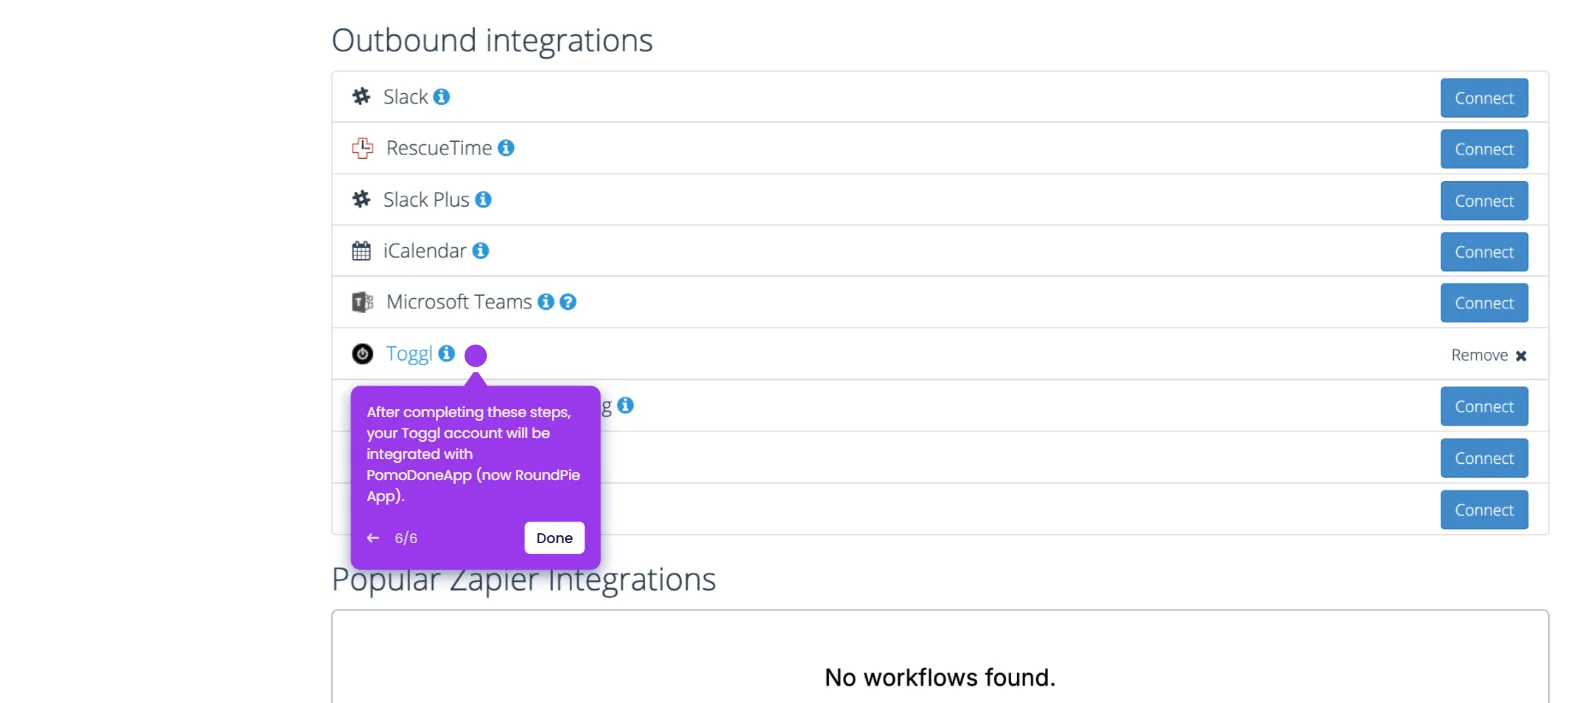Viewport: 1570px width, 703px height.
Task: Open the question-mark help icon for Microsoft Teams
Action: pyautogui.click(x=568, y=302)
